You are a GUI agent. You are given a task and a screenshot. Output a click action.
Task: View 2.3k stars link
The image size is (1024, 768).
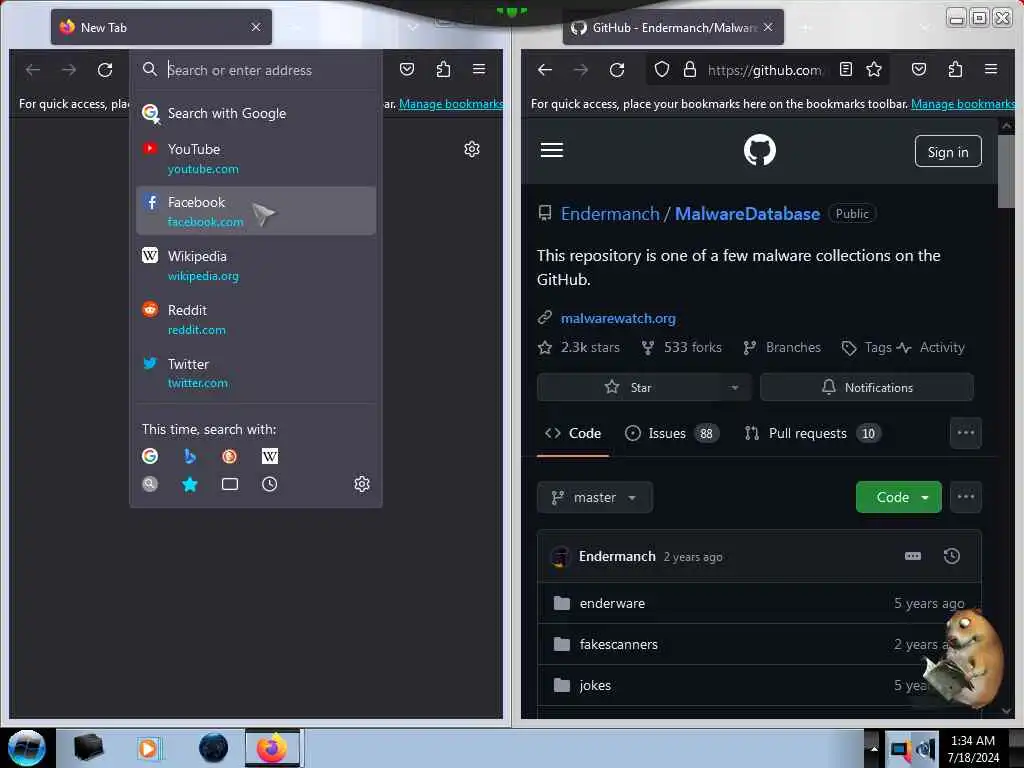[x=579, y=347]
